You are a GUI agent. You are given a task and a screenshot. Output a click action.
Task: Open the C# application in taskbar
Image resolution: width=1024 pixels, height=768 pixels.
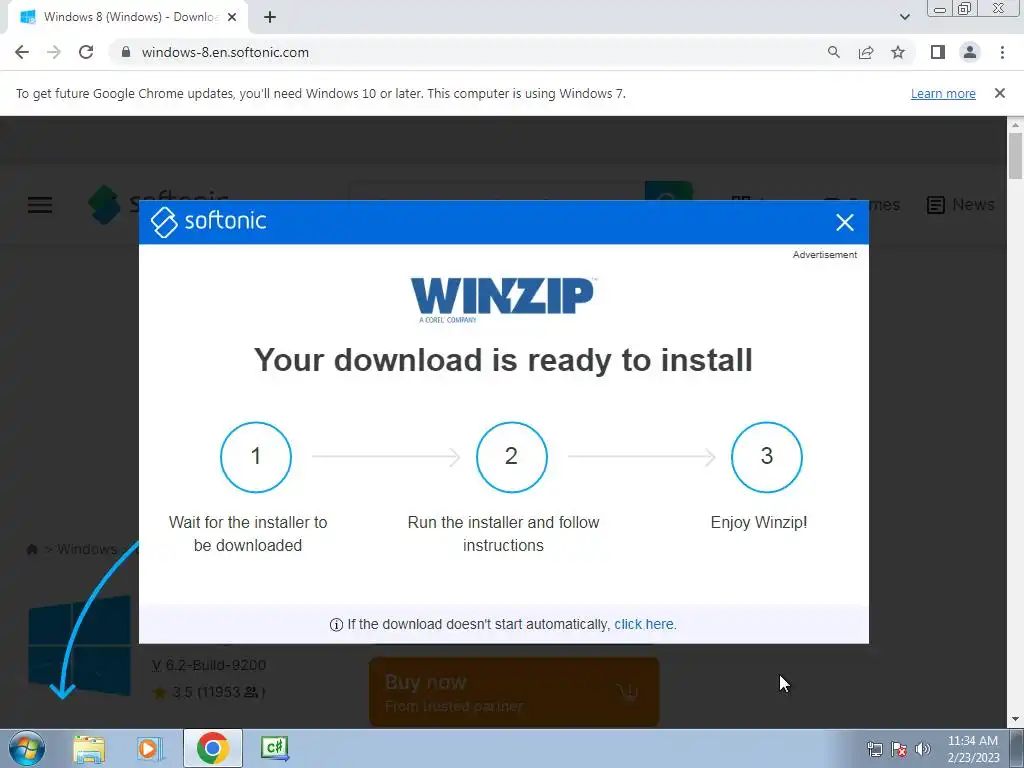[x=274, y=748]
